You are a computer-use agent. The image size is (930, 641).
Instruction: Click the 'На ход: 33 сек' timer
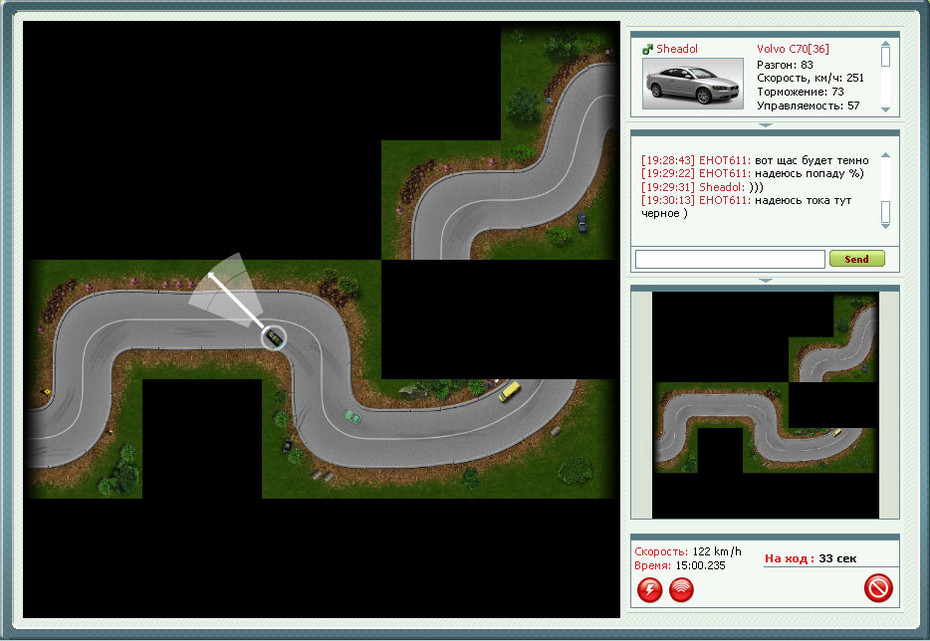tap(810, 558)
